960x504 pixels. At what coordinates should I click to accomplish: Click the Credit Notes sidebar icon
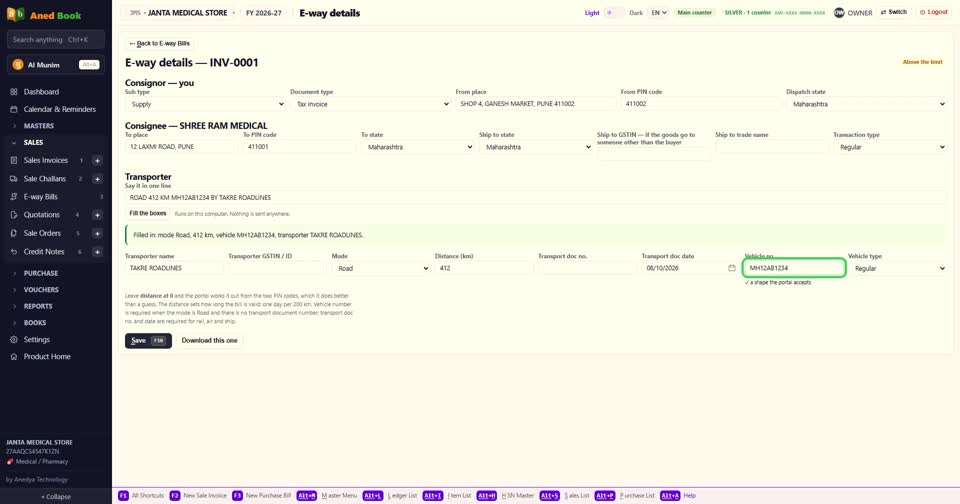[13, 252]
